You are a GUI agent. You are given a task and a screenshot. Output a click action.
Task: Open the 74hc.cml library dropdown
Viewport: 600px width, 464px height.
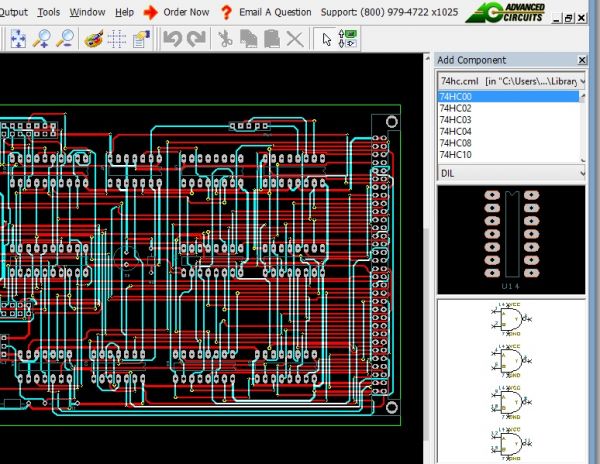pyautogui.click(x=581, y=79)
